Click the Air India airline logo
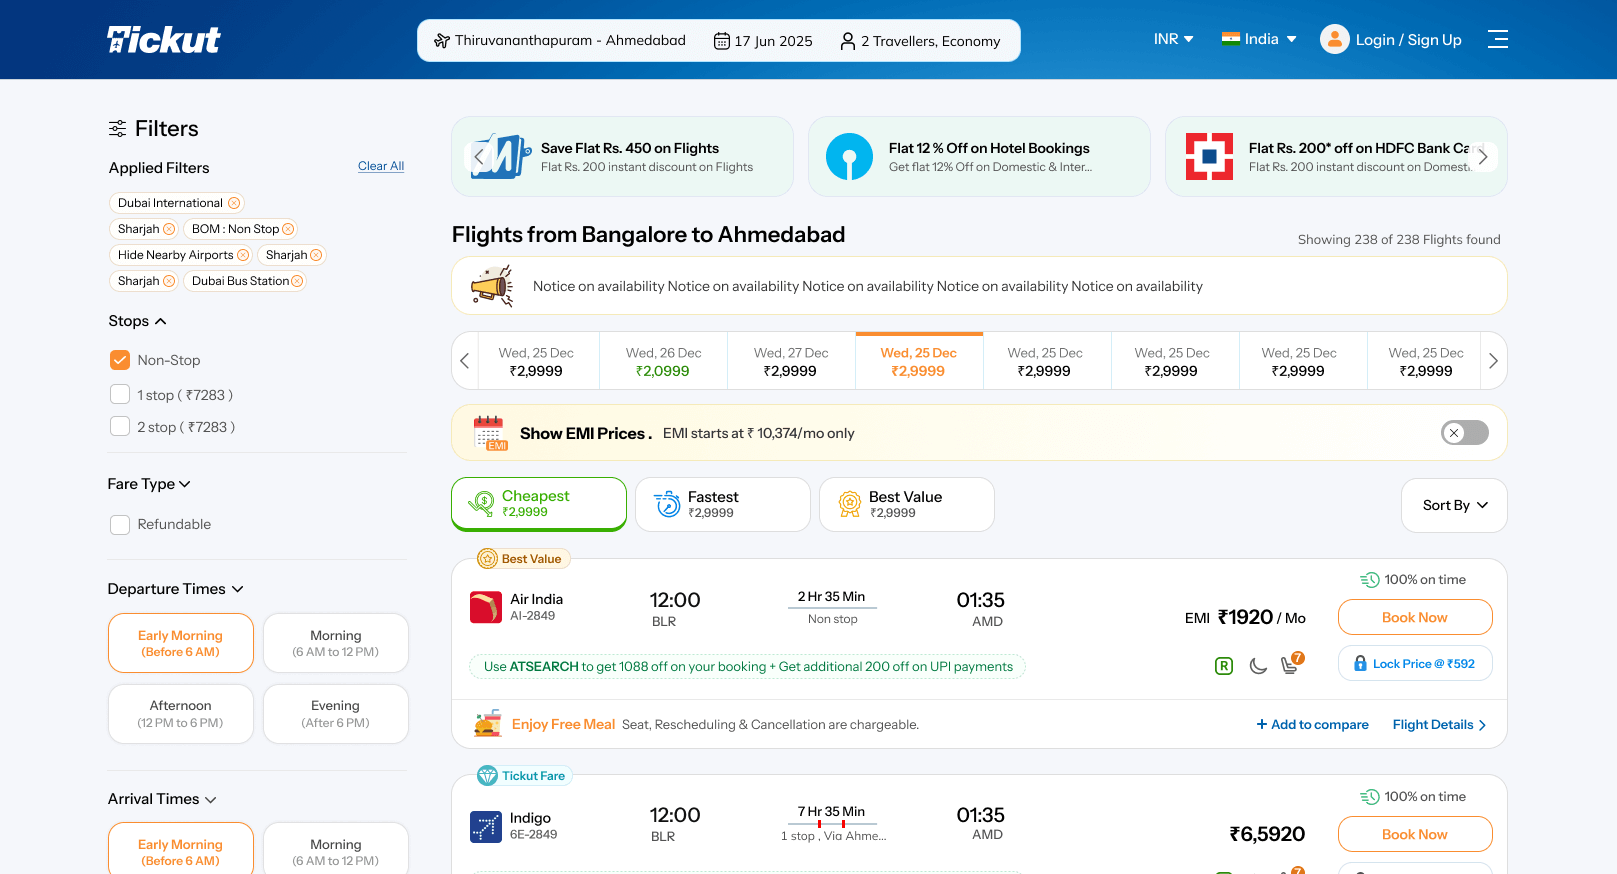The image size is (1617, 874). click(x=486, y=607)
